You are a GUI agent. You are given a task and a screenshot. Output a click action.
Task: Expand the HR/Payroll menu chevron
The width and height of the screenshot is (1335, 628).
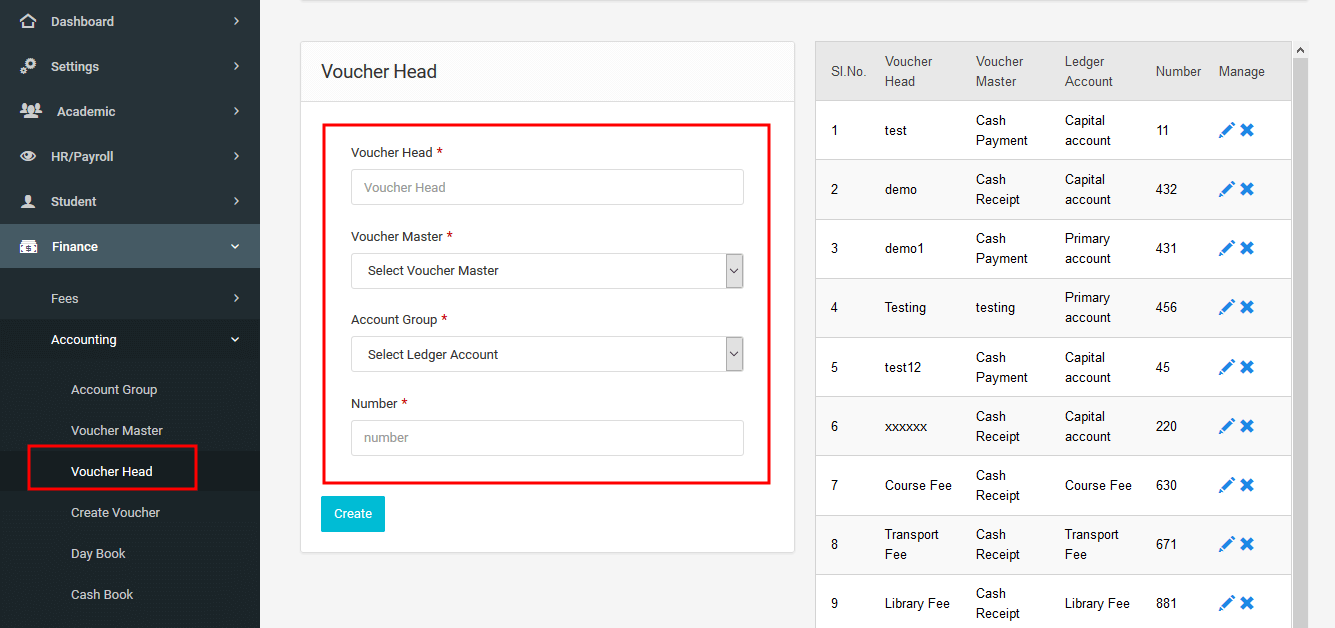coord(236,156)
